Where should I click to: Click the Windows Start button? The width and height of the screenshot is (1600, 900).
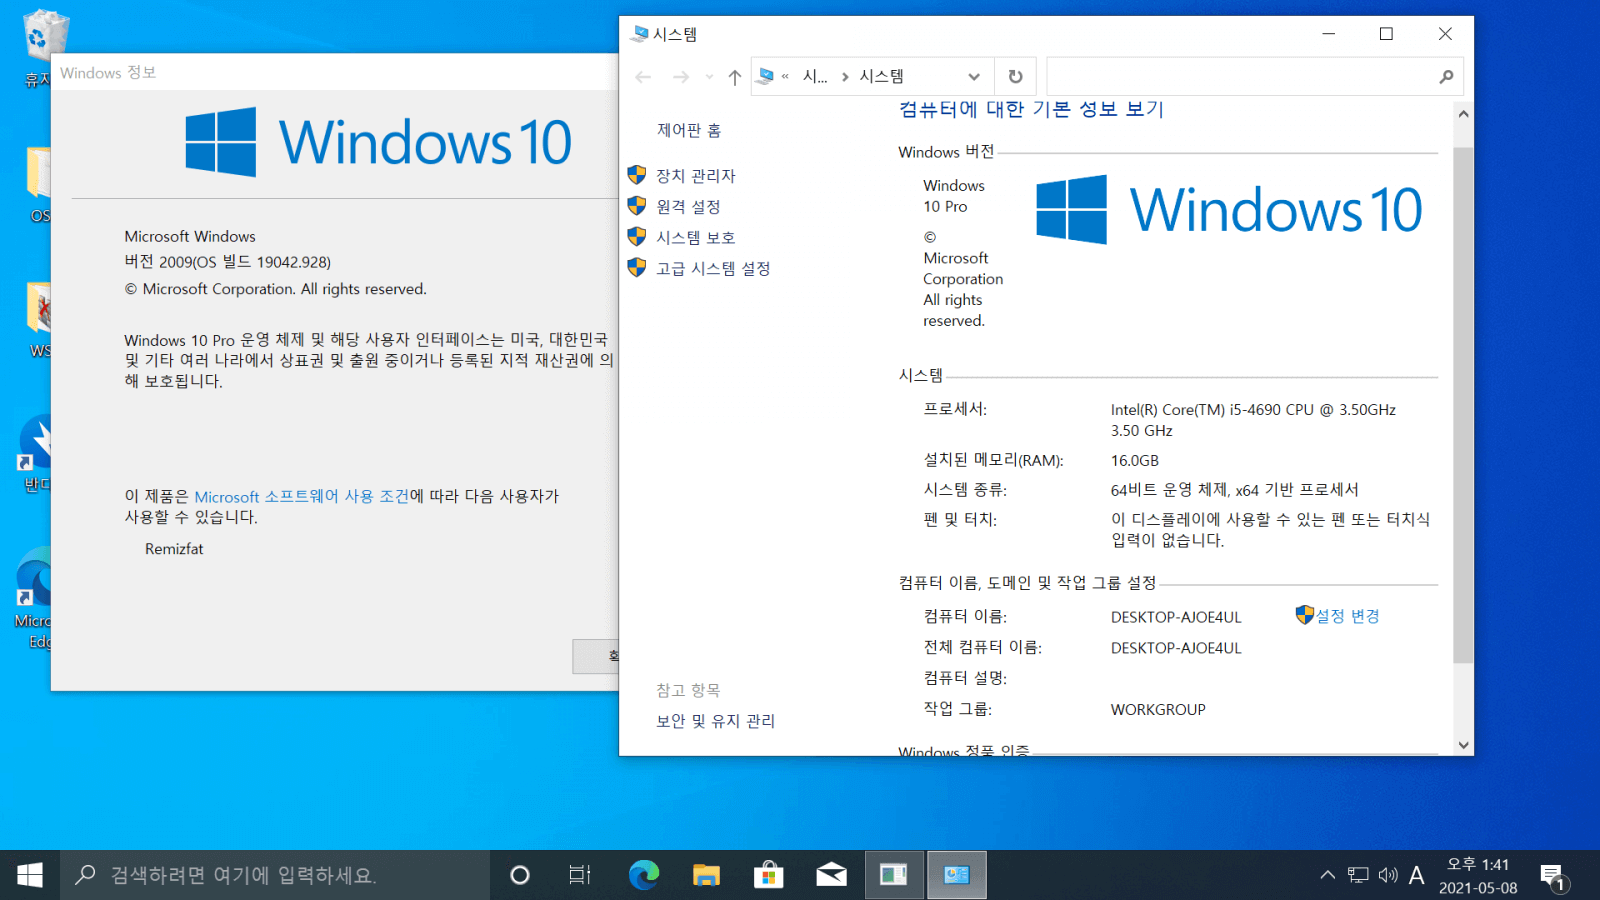pyautogui.click(x=30, y=875)
